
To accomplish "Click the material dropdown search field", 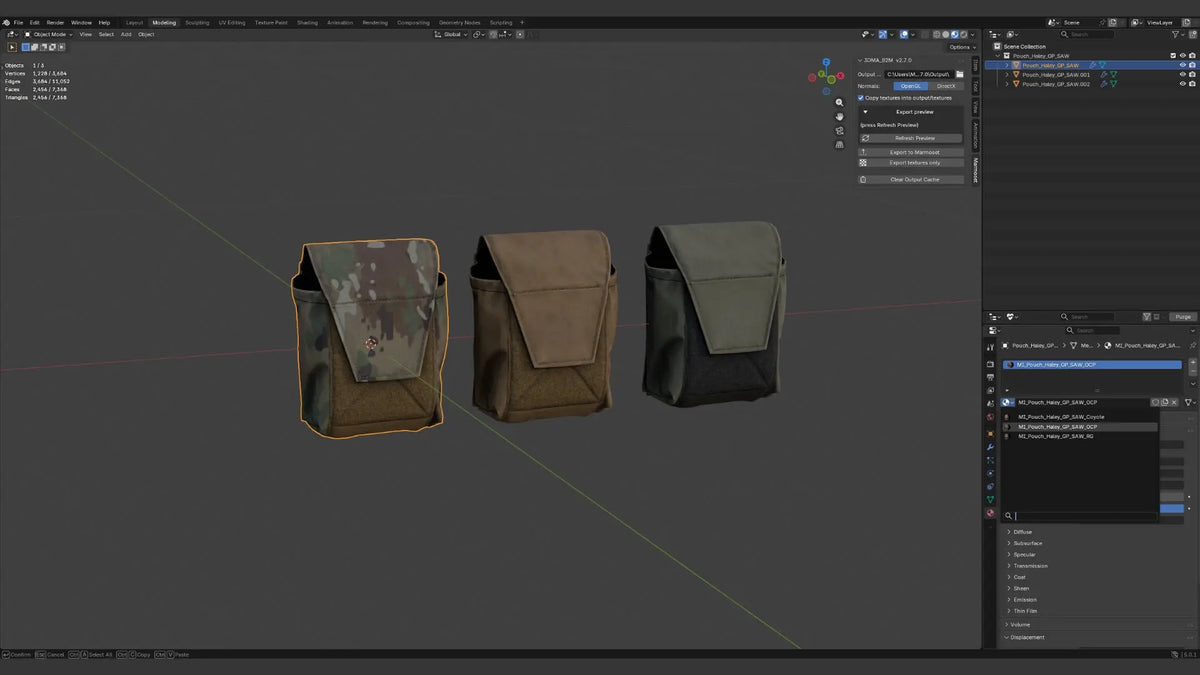I will pos(1085,516).
